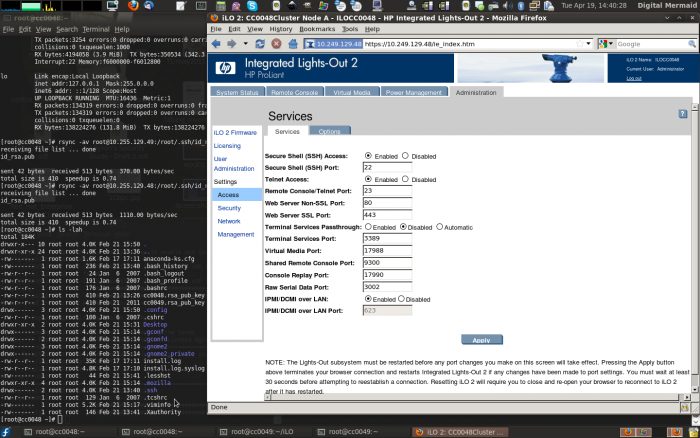Open Firefox History menu
The width and height of the screenshot is (700, 438).
coord(281,29)
